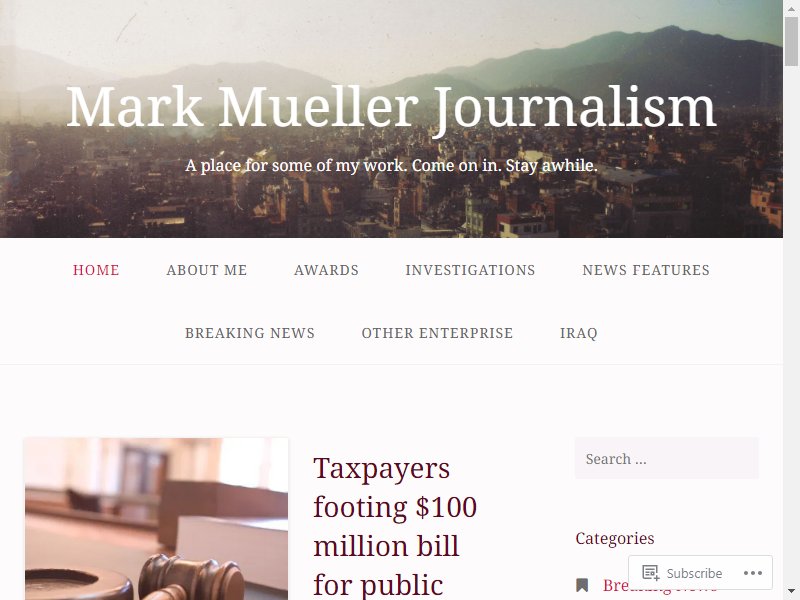This screenshot has height=600, width=800.
Task: Open the Awards menu item
Action: pyautogui.click(x=327, y=270)
